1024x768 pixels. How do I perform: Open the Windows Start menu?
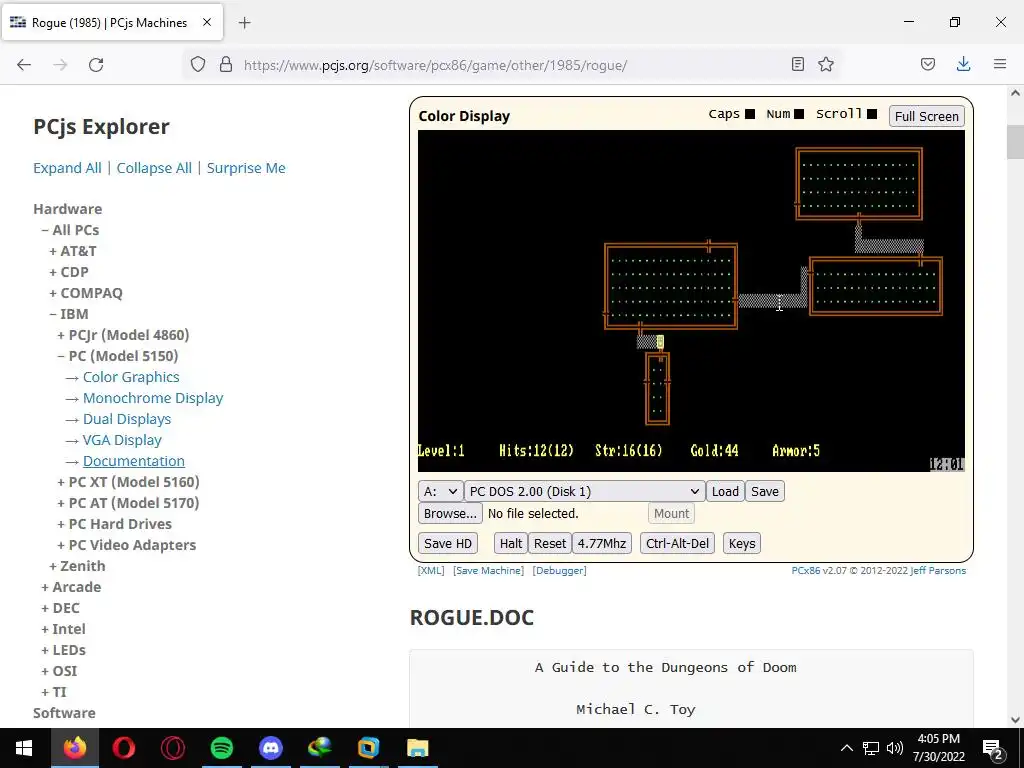point(24,748)
